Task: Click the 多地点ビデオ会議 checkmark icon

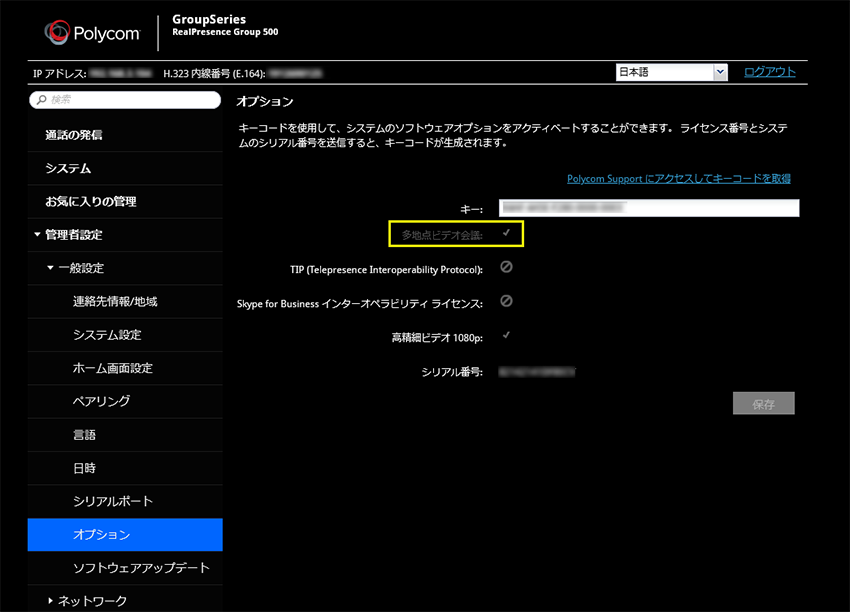Action: pos(506,233)
